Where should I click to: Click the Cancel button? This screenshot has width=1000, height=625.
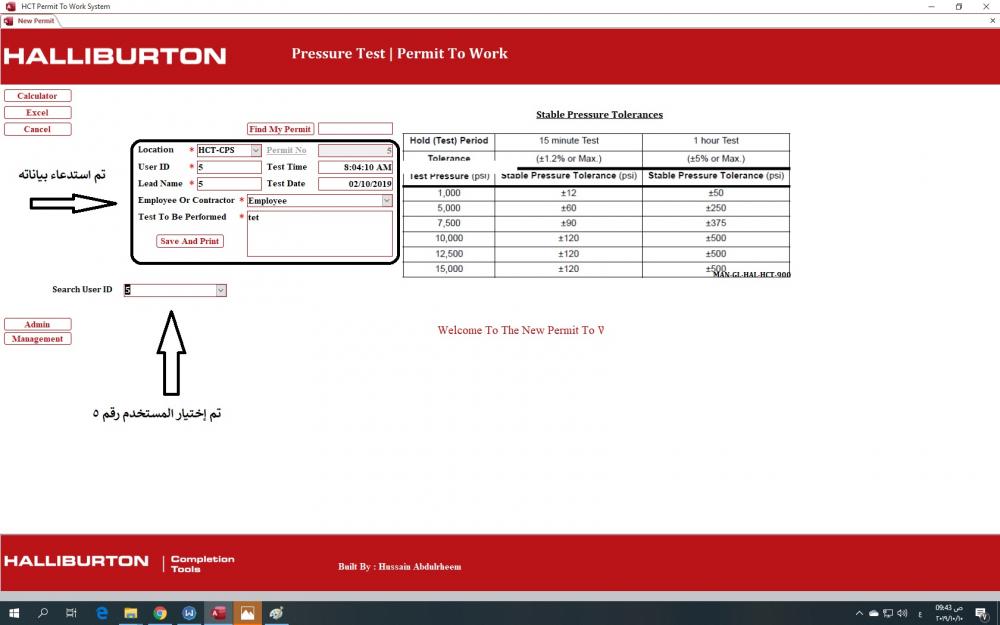[x=38, y=129]
